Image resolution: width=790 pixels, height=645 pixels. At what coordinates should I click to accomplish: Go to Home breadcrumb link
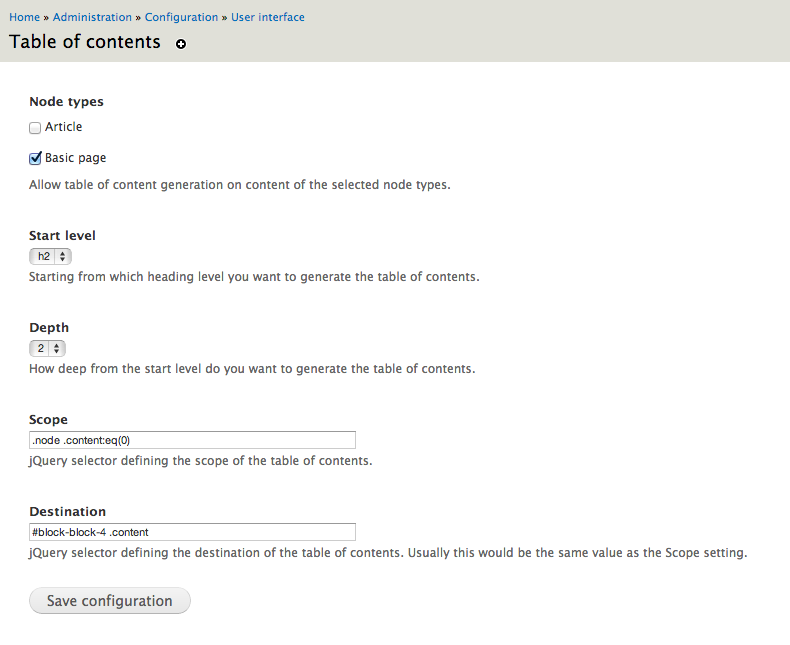pyautogui.click(x=24, y=17)
